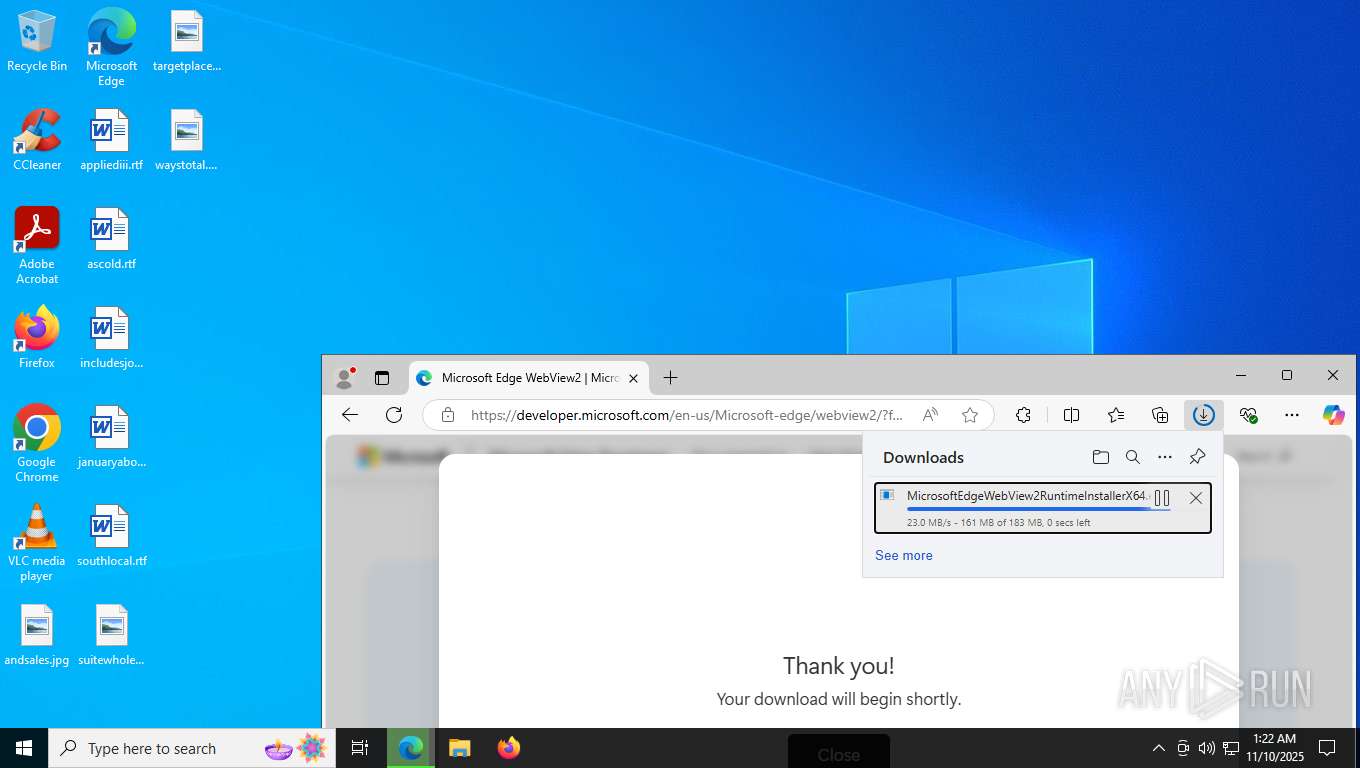1360x768 pixels.
Task: Open the VLC media player desktop shortcut
Action: click(x=37, y=543)
